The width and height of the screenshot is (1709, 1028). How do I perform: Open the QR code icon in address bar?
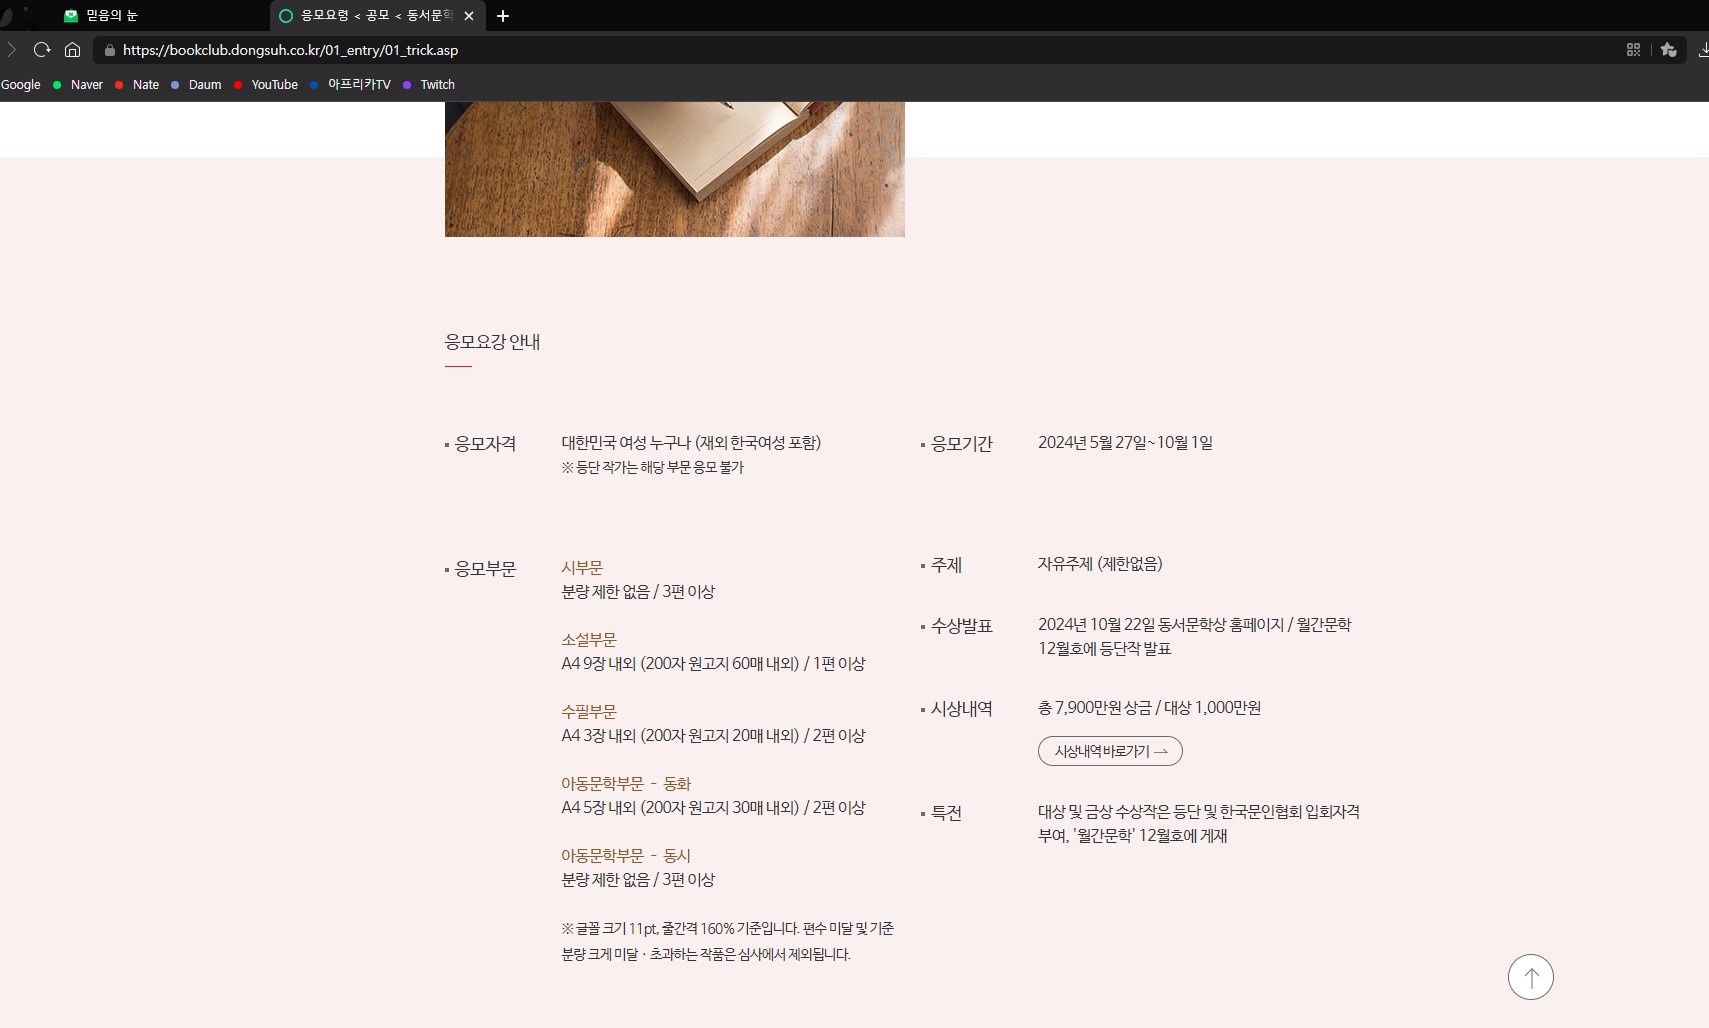pyautogui.click(x=1633, y=49)
